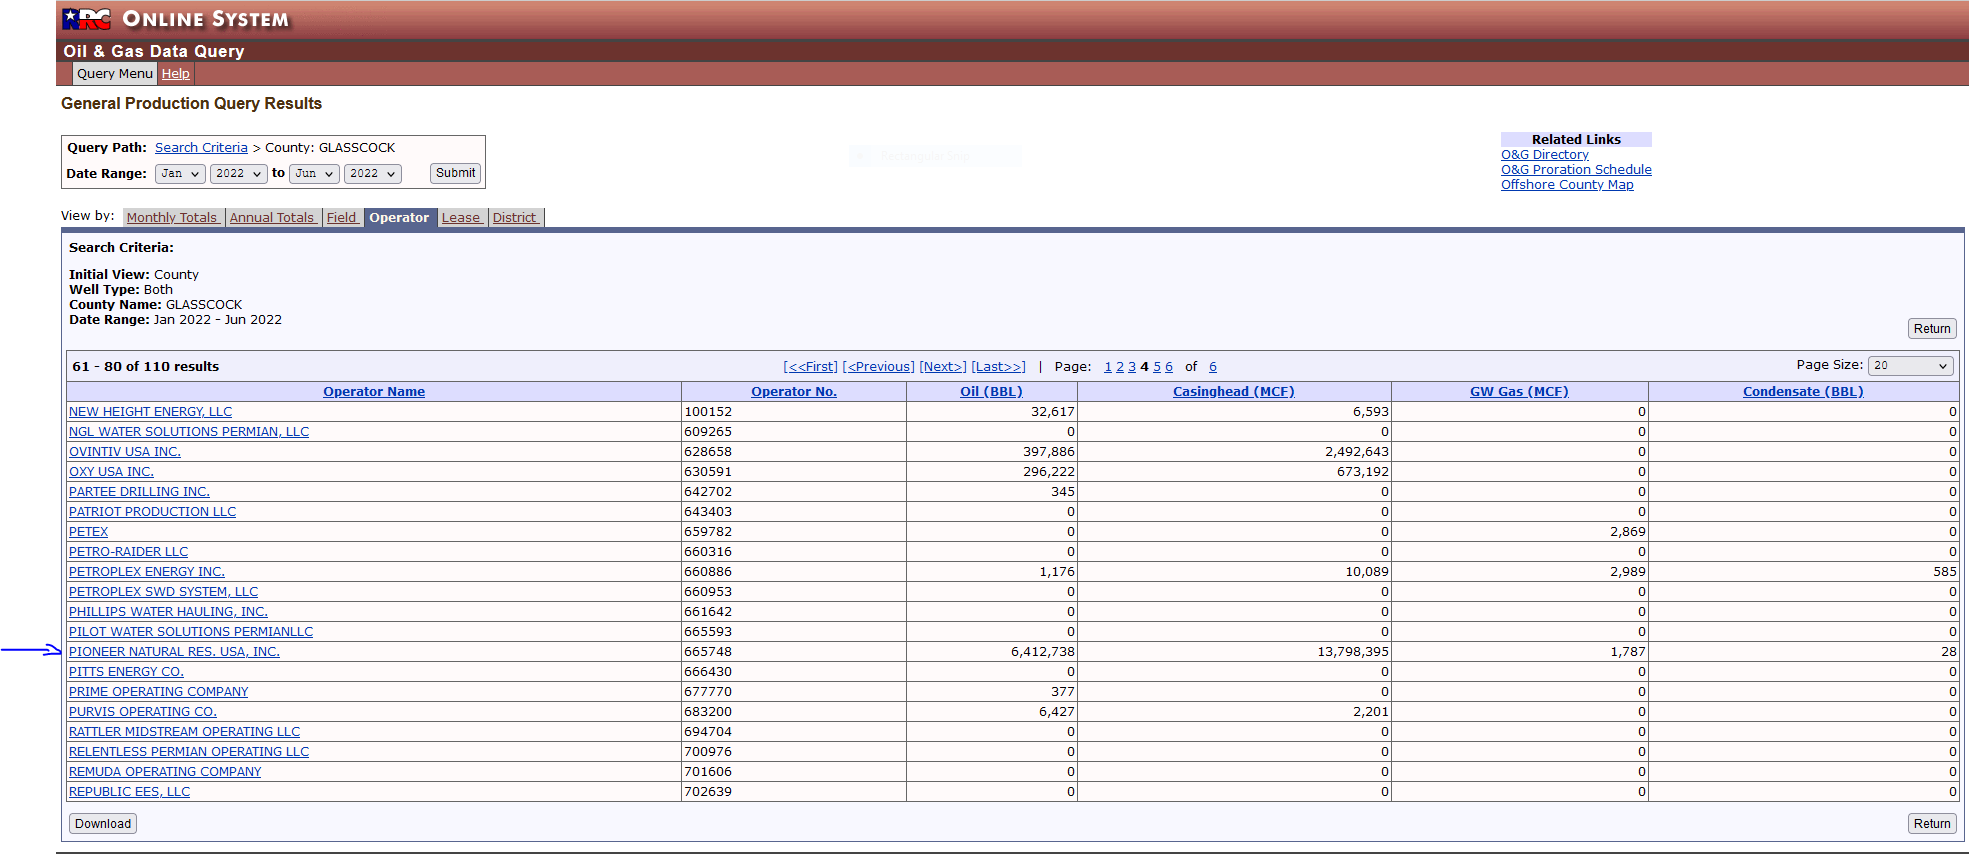Open PILOT WATER SOLUTIONS PERMIANLLC operator
Viewport: 1969px width, 859px height.
191,632
